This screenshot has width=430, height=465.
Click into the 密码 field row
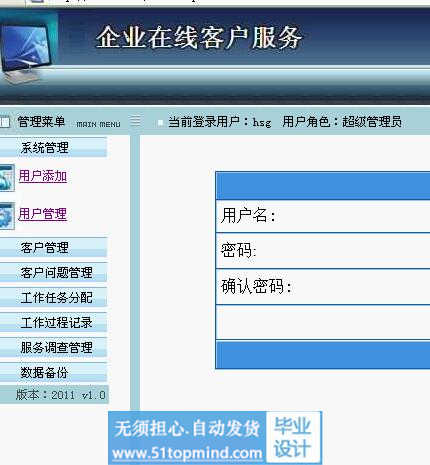(x=323, y=251)
